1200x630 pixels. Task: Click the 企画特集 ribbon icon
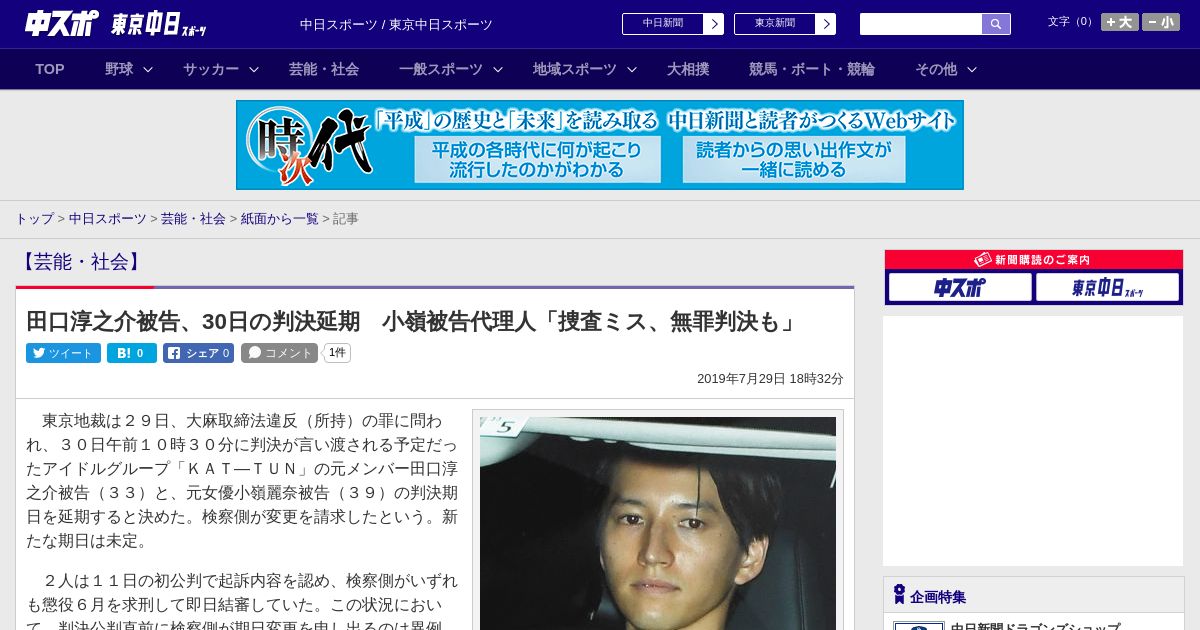[899, 595]
